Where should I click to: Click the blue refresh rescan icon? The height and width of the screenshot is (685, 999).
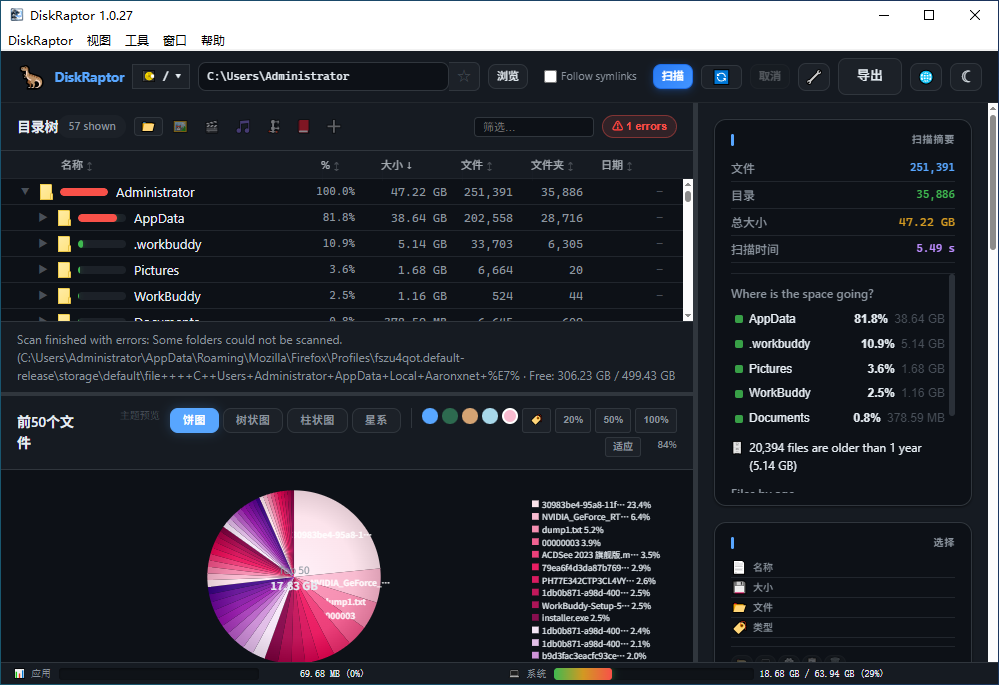(721, 76)
